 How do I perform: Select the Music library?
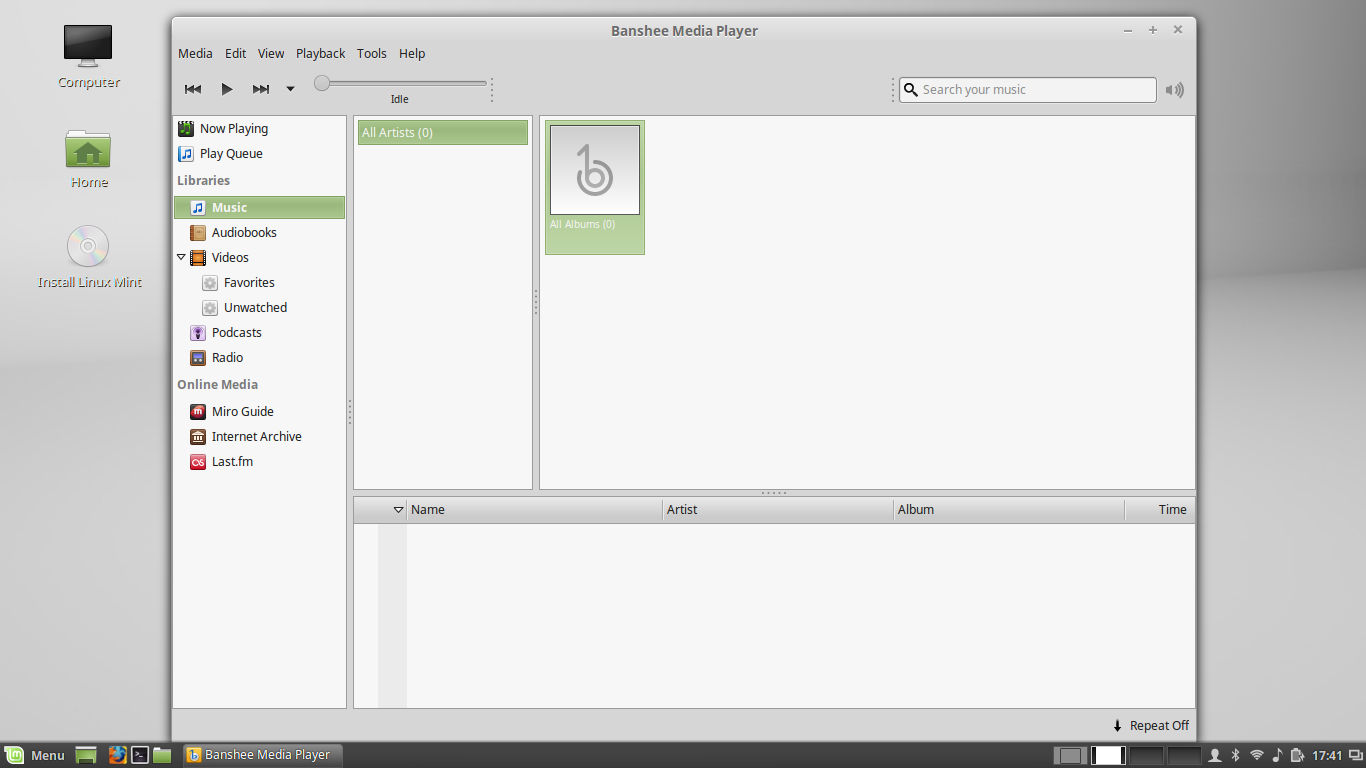[259, 208]
